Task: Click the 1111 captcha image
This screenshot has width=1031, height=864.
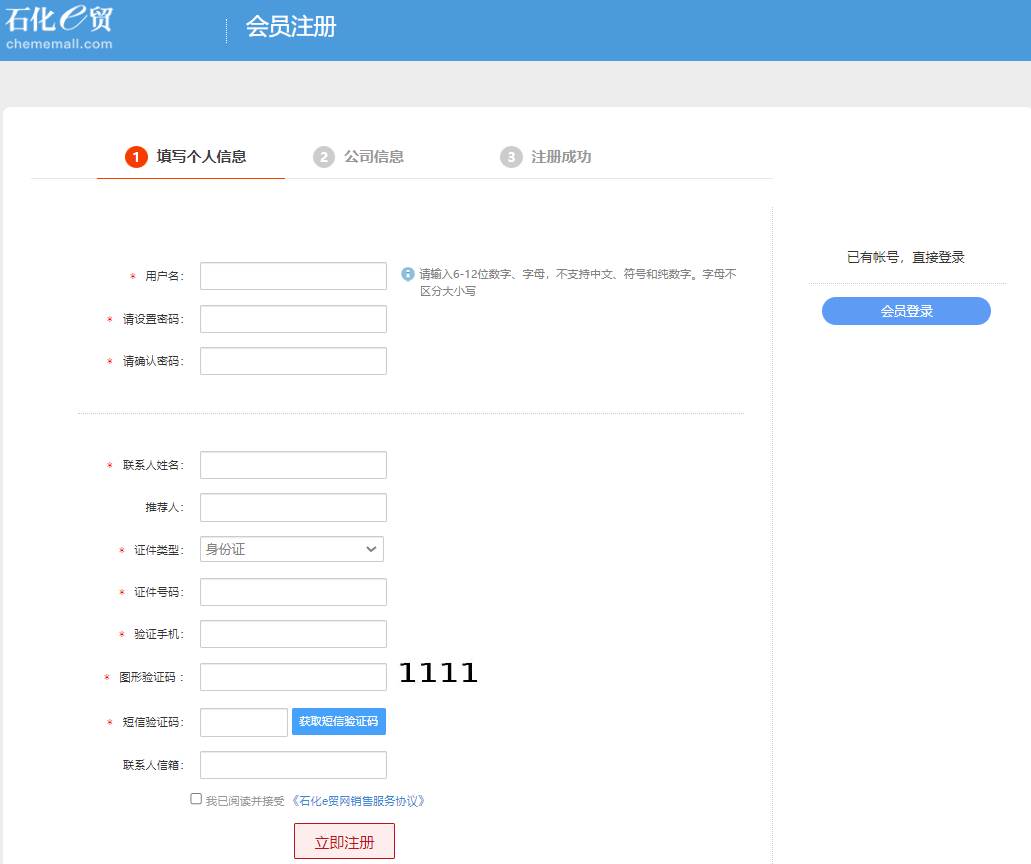Action: pos(439,674)
